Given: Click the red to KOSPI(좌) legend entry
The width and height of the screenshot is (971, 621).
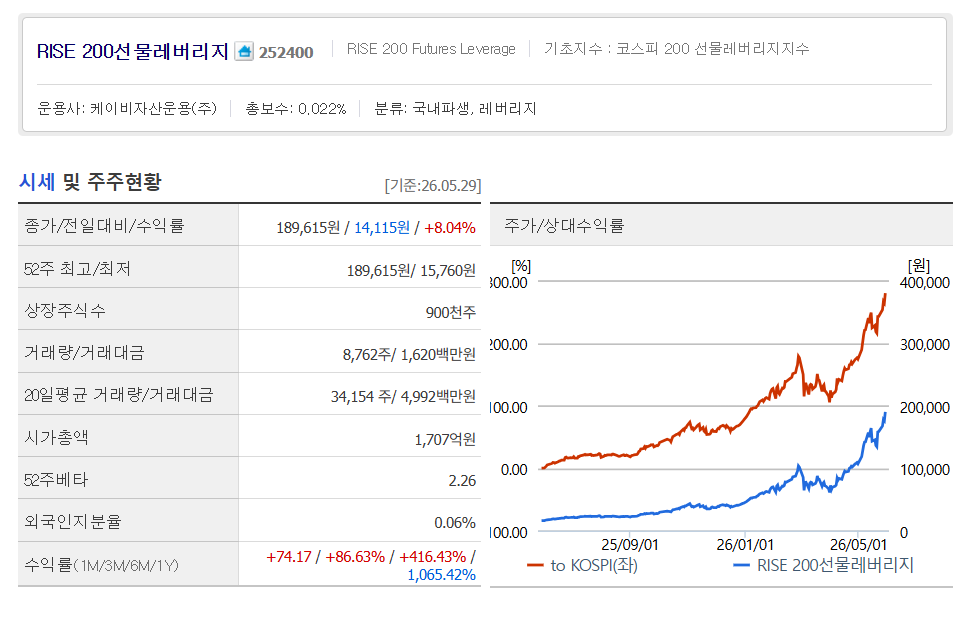Looking at the screenshot, I should click(582, 565).
